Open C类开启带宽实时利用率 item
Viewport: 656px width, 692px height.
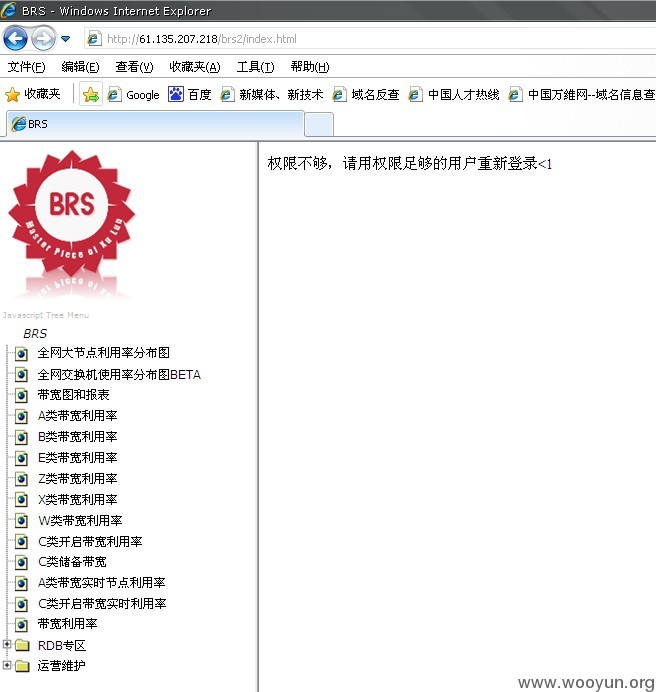pyautogui.click(x=102, y=603)
